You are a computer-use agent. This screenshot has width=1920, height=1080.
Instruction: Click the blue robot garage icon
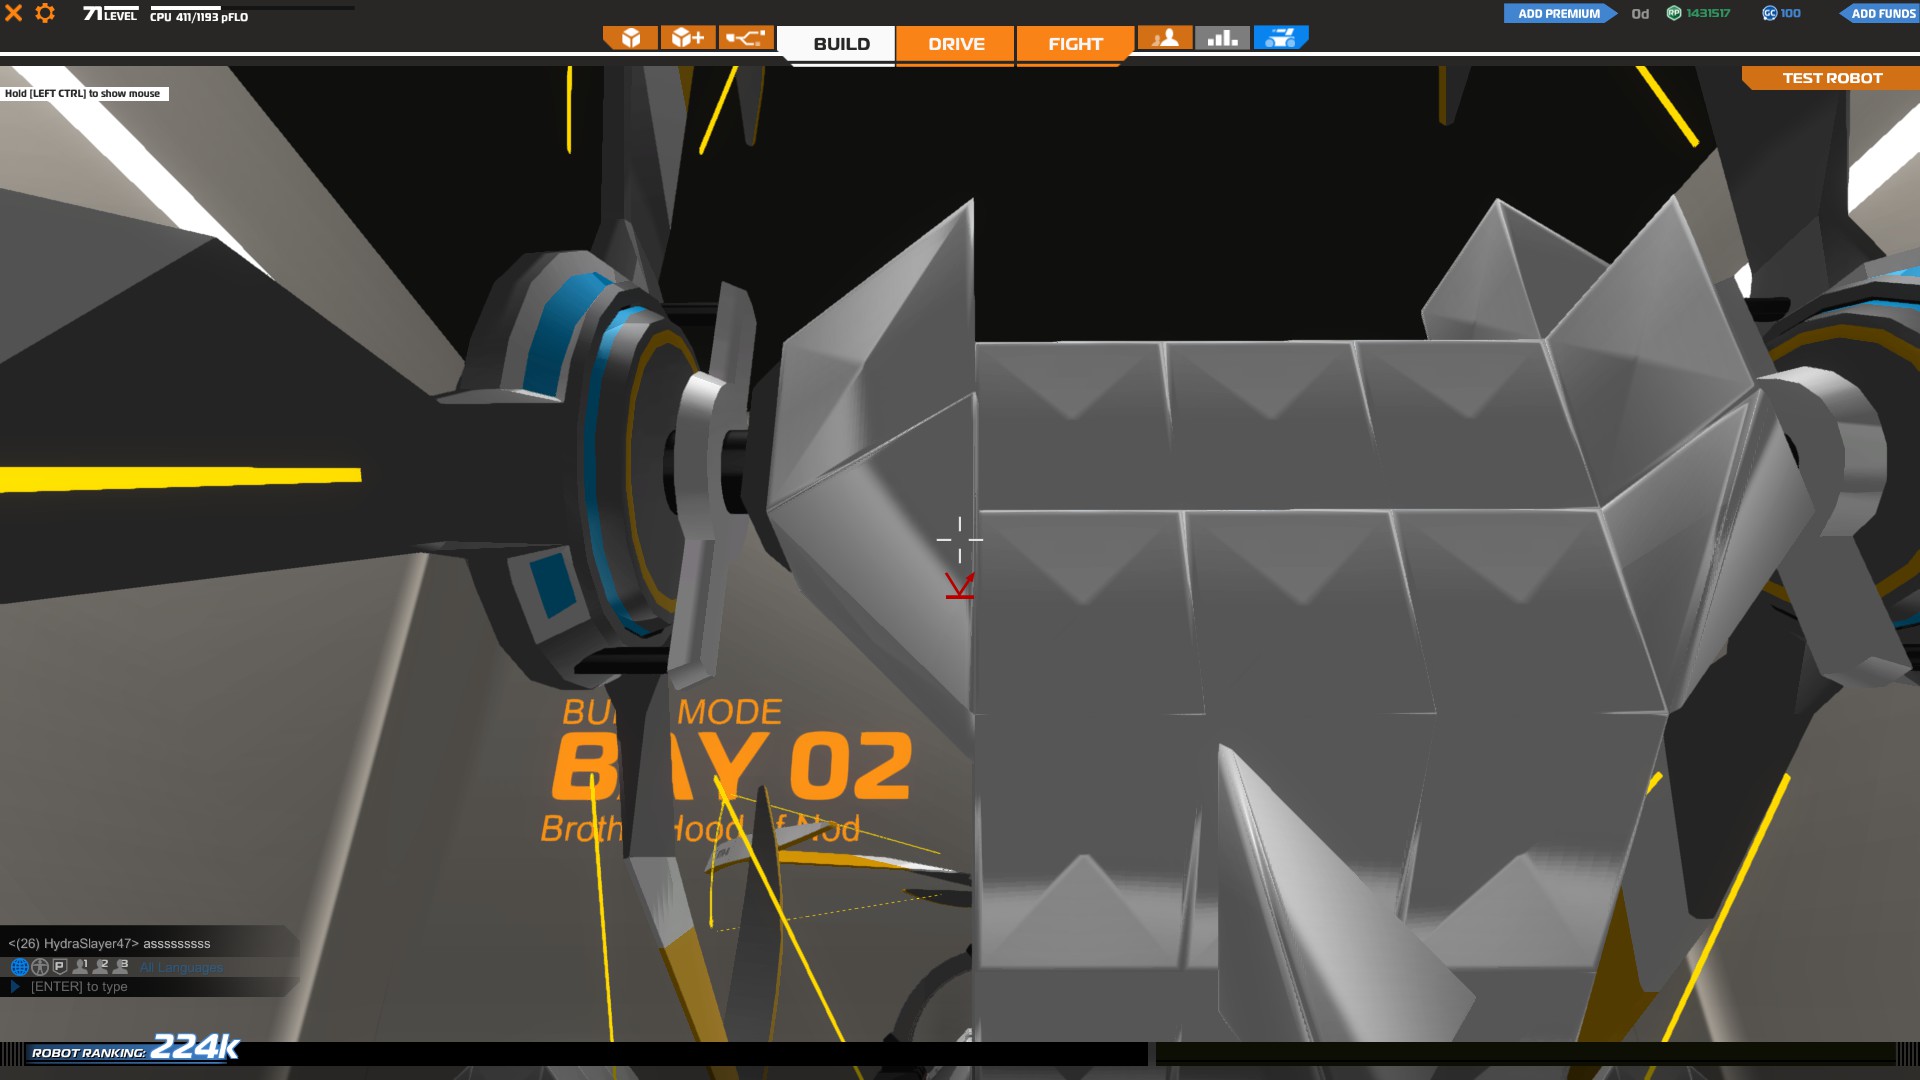[1280, 38]
